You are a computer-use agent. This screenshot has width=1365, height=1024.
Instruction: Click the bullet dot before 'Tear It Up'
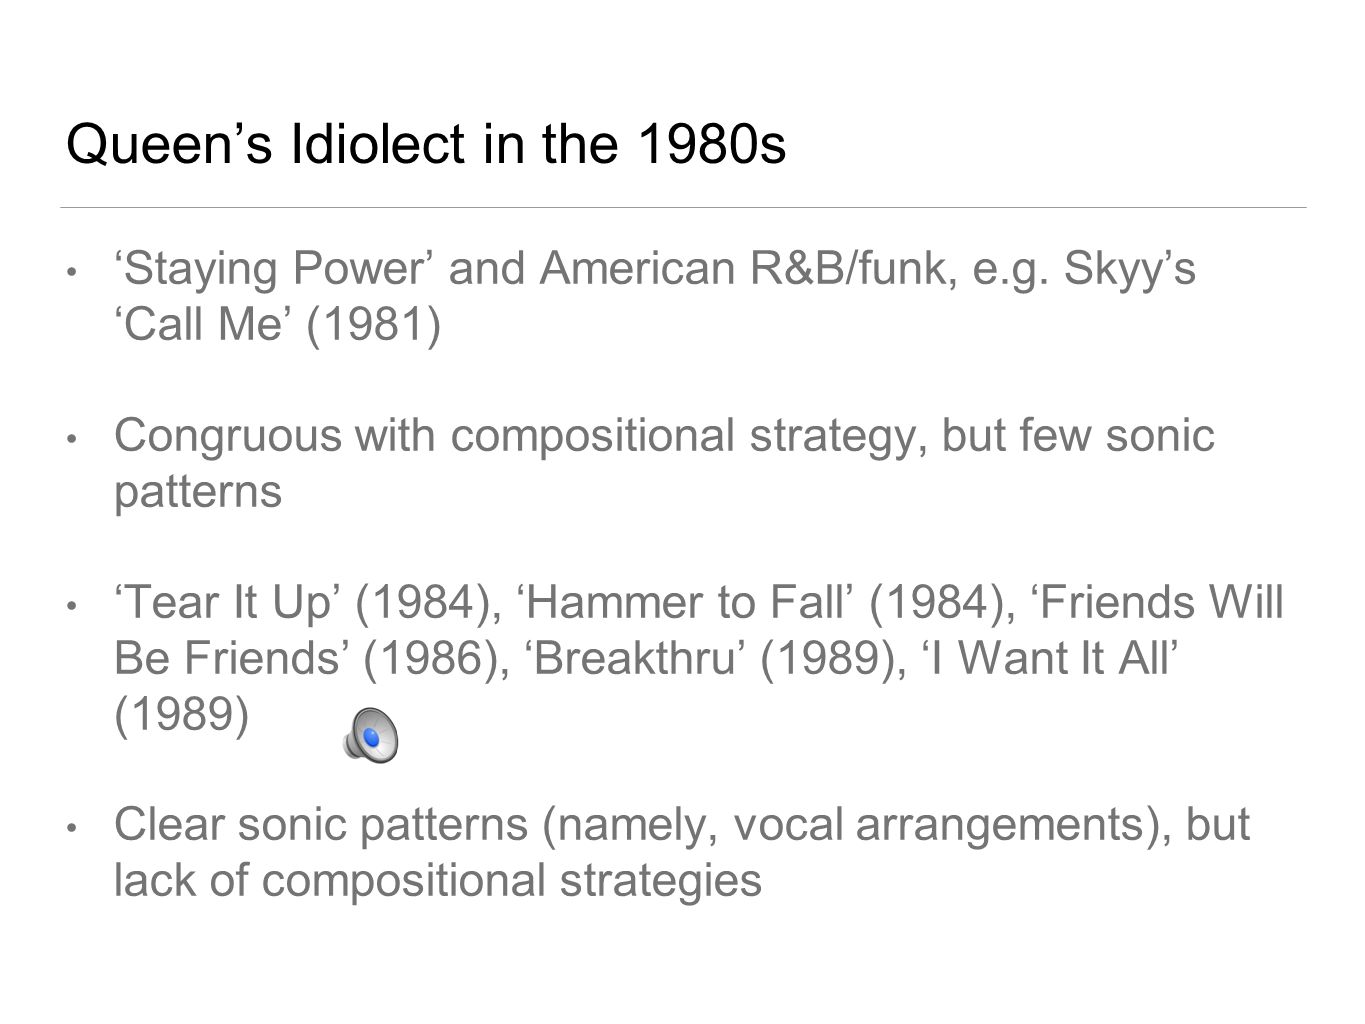pos(70,605)
